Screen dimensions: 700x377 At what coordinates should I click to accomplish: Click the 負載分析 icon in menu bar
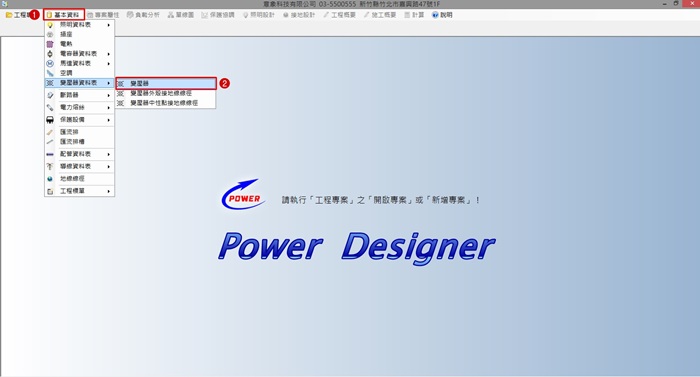(130, 15)
